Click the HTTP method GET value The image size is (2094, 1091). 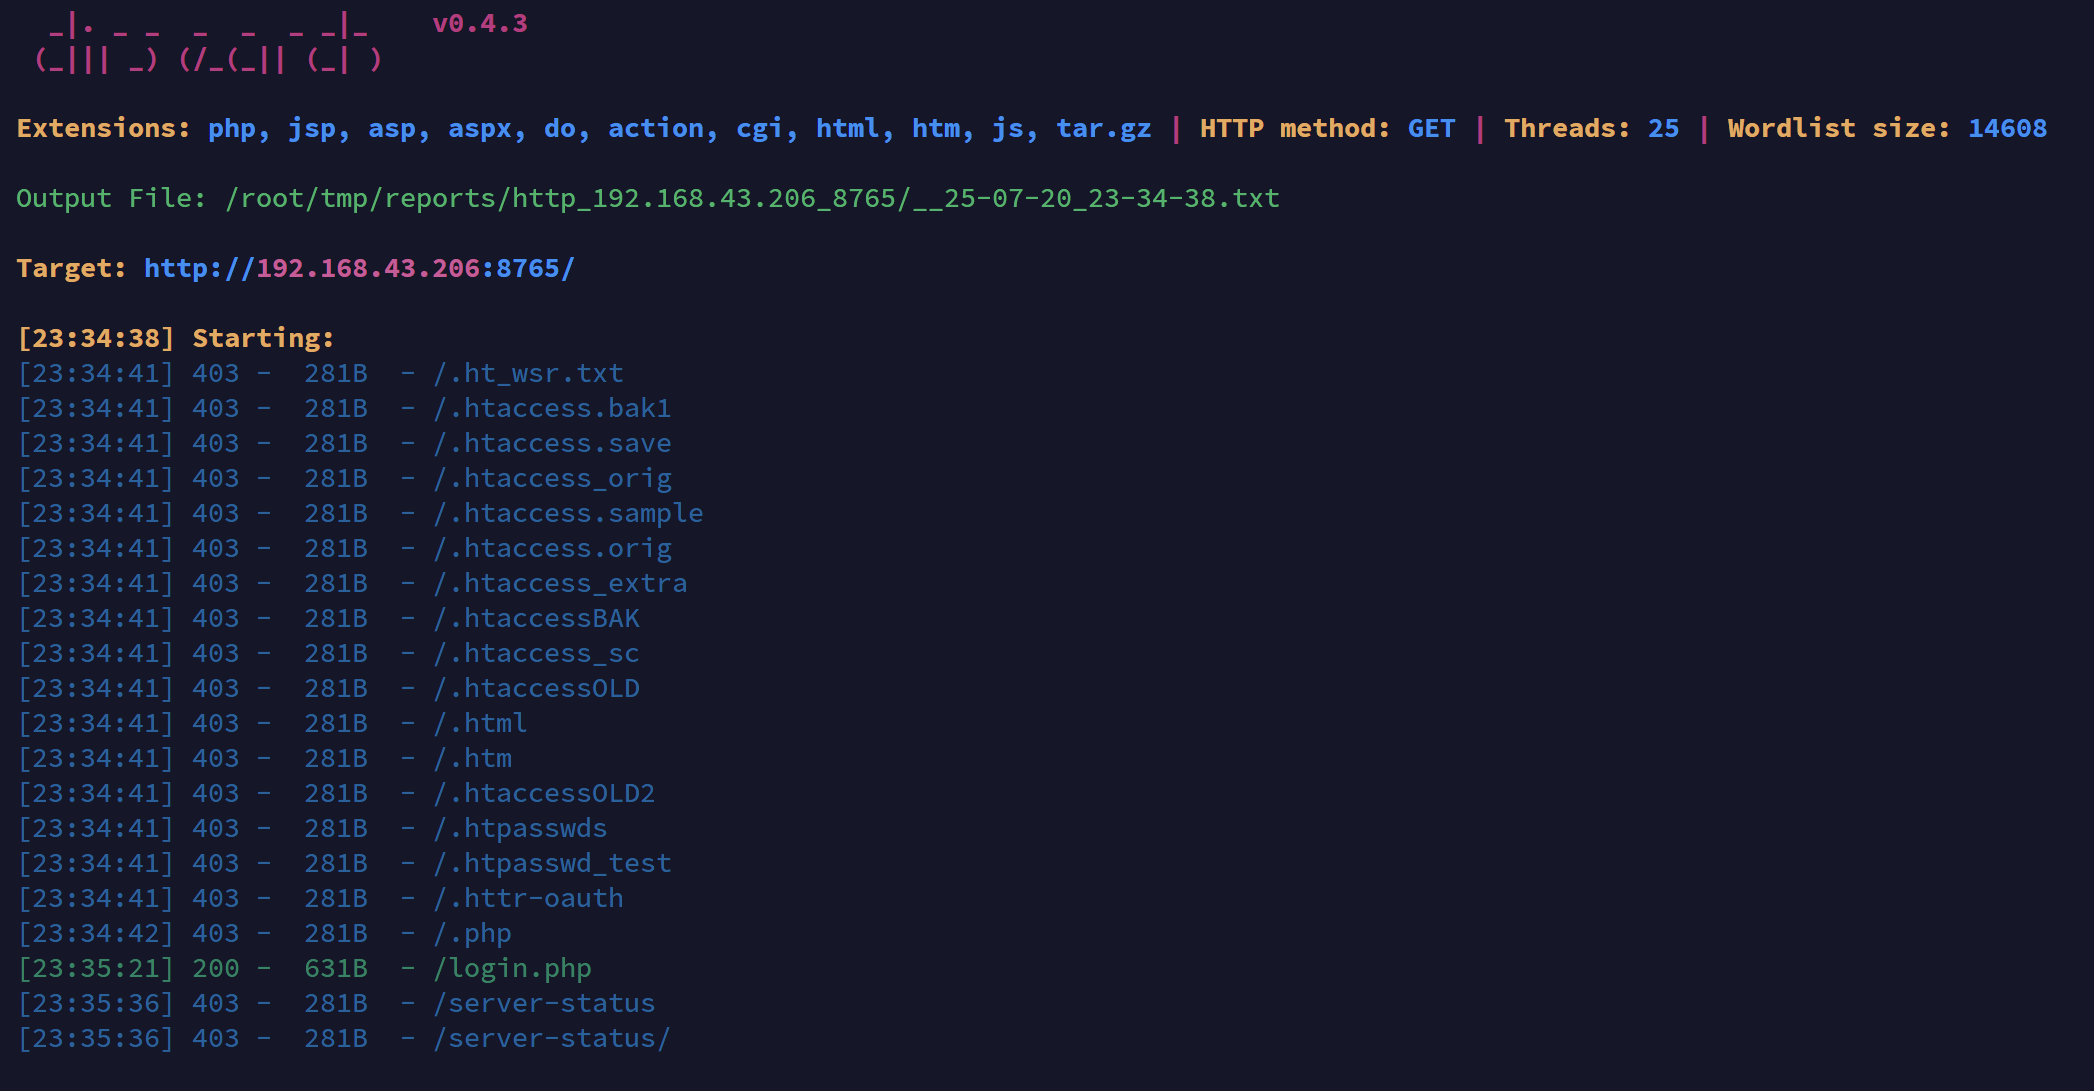[x=1431, y=128]
